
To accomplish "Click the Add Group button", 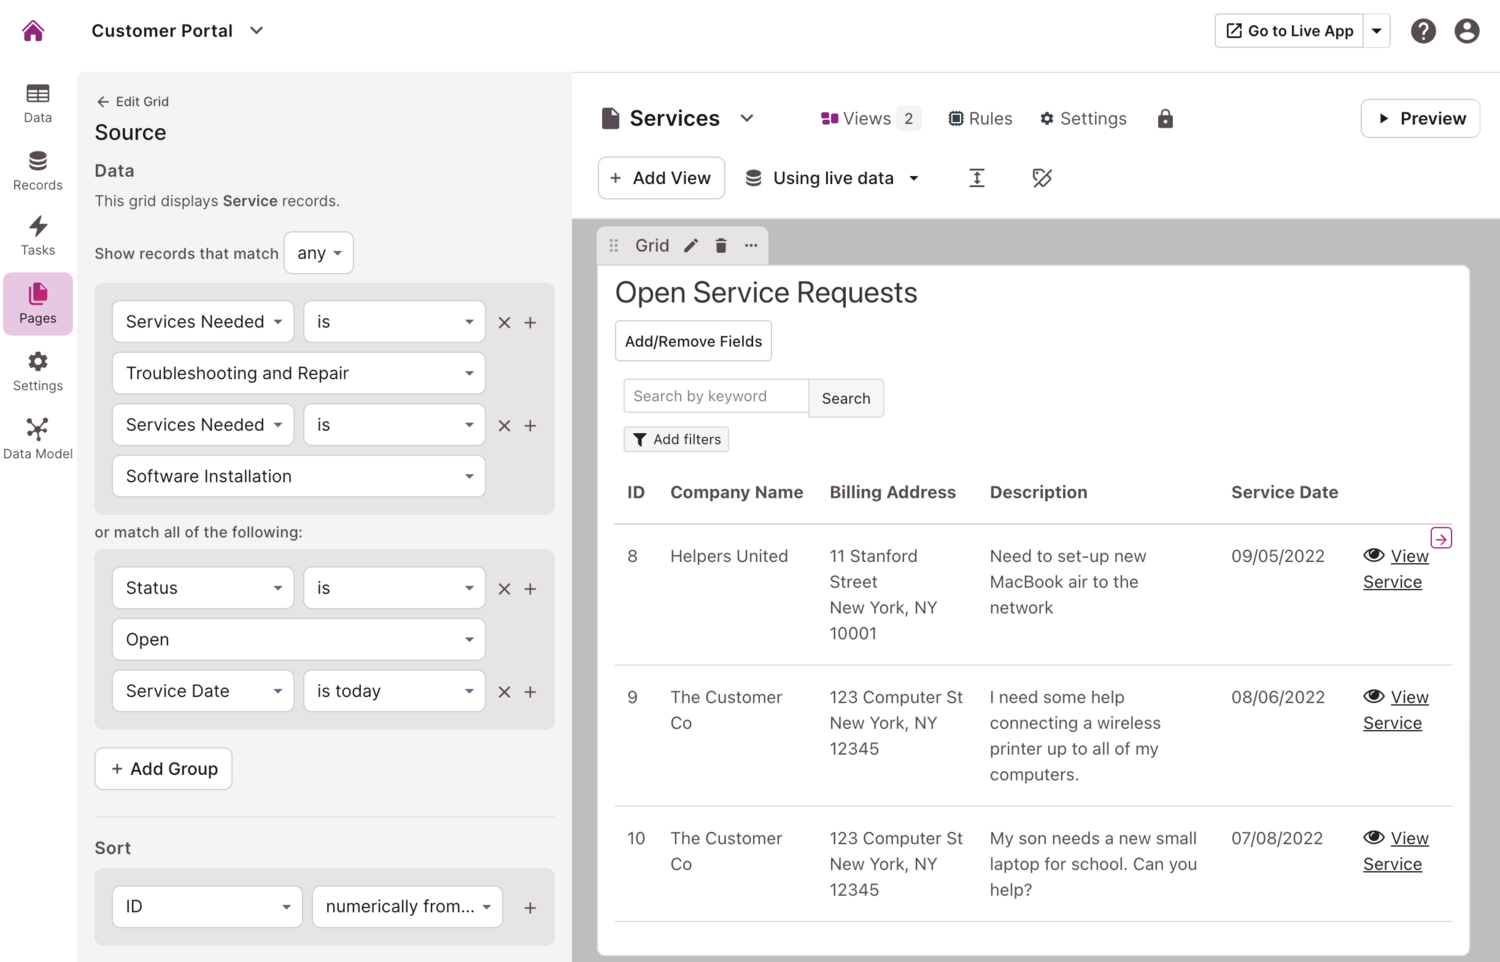I will click(x=164, y=769).
